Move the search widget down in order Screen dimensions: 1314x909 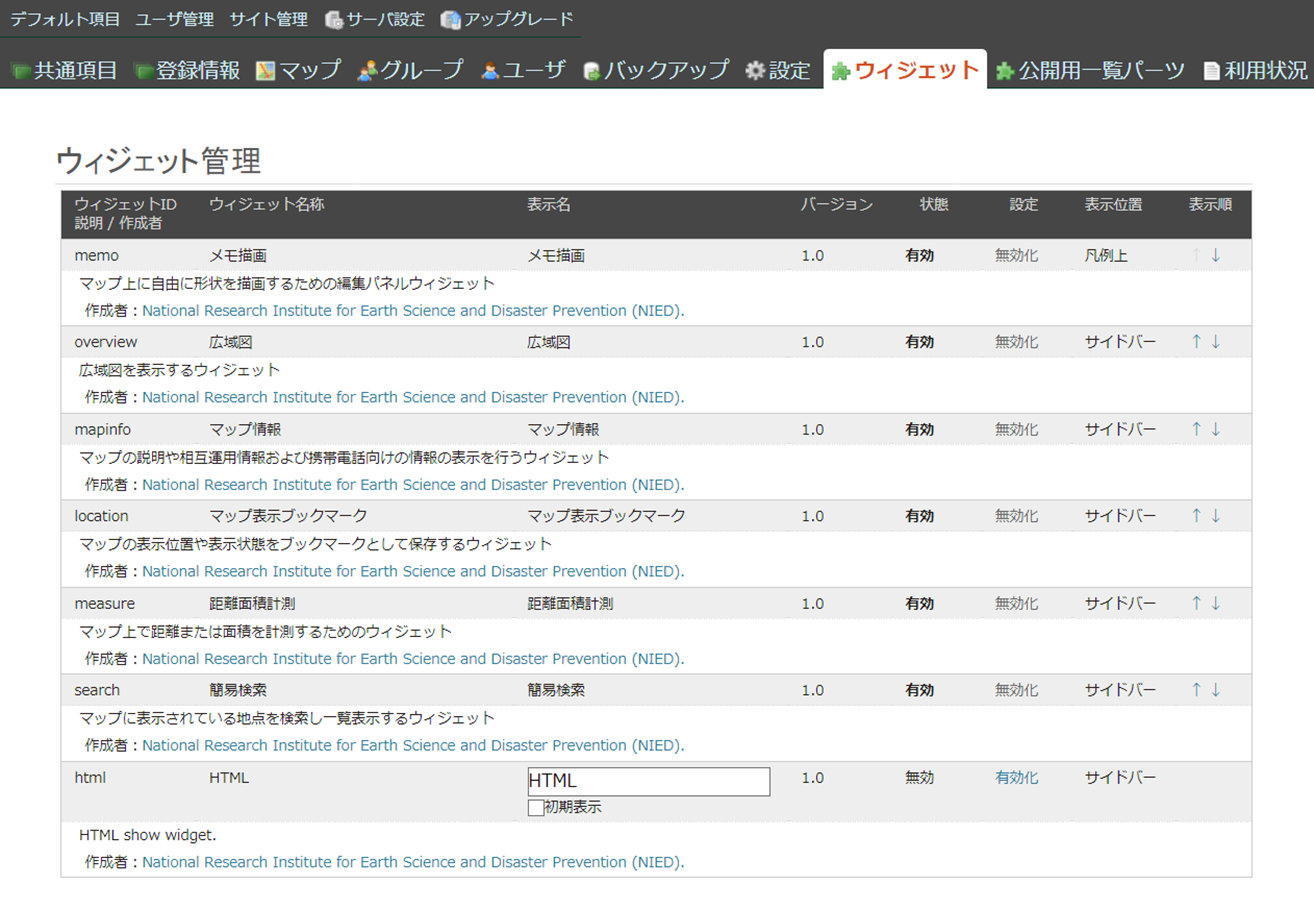(x=1216, y=690)
